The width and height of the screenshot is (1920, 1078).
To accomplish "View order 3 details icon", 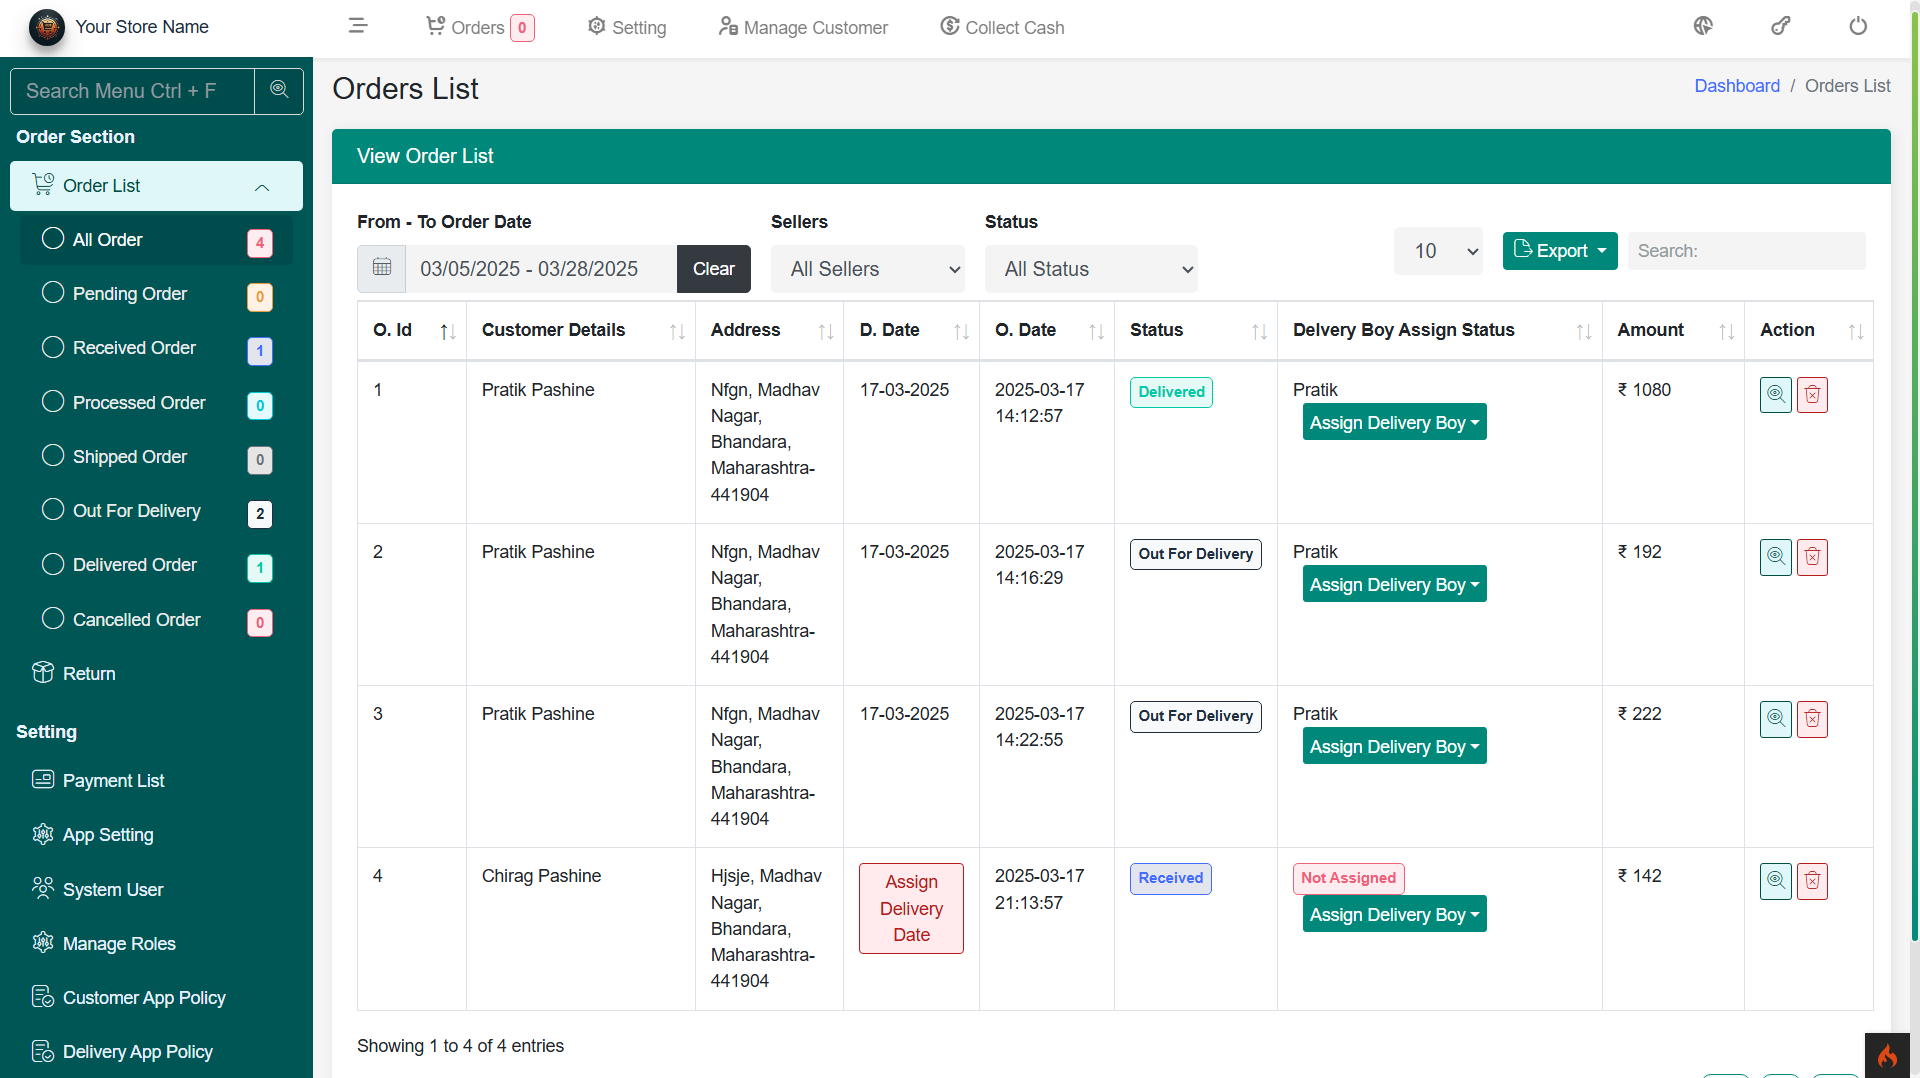I will 1776,719.
